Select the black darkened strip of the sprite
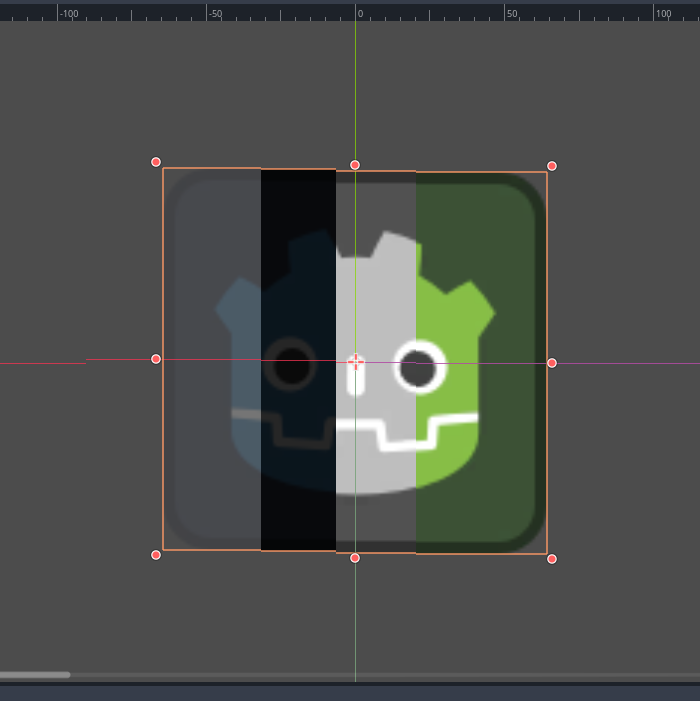Viewport: 700px width, 701px height. click(298, 360)
